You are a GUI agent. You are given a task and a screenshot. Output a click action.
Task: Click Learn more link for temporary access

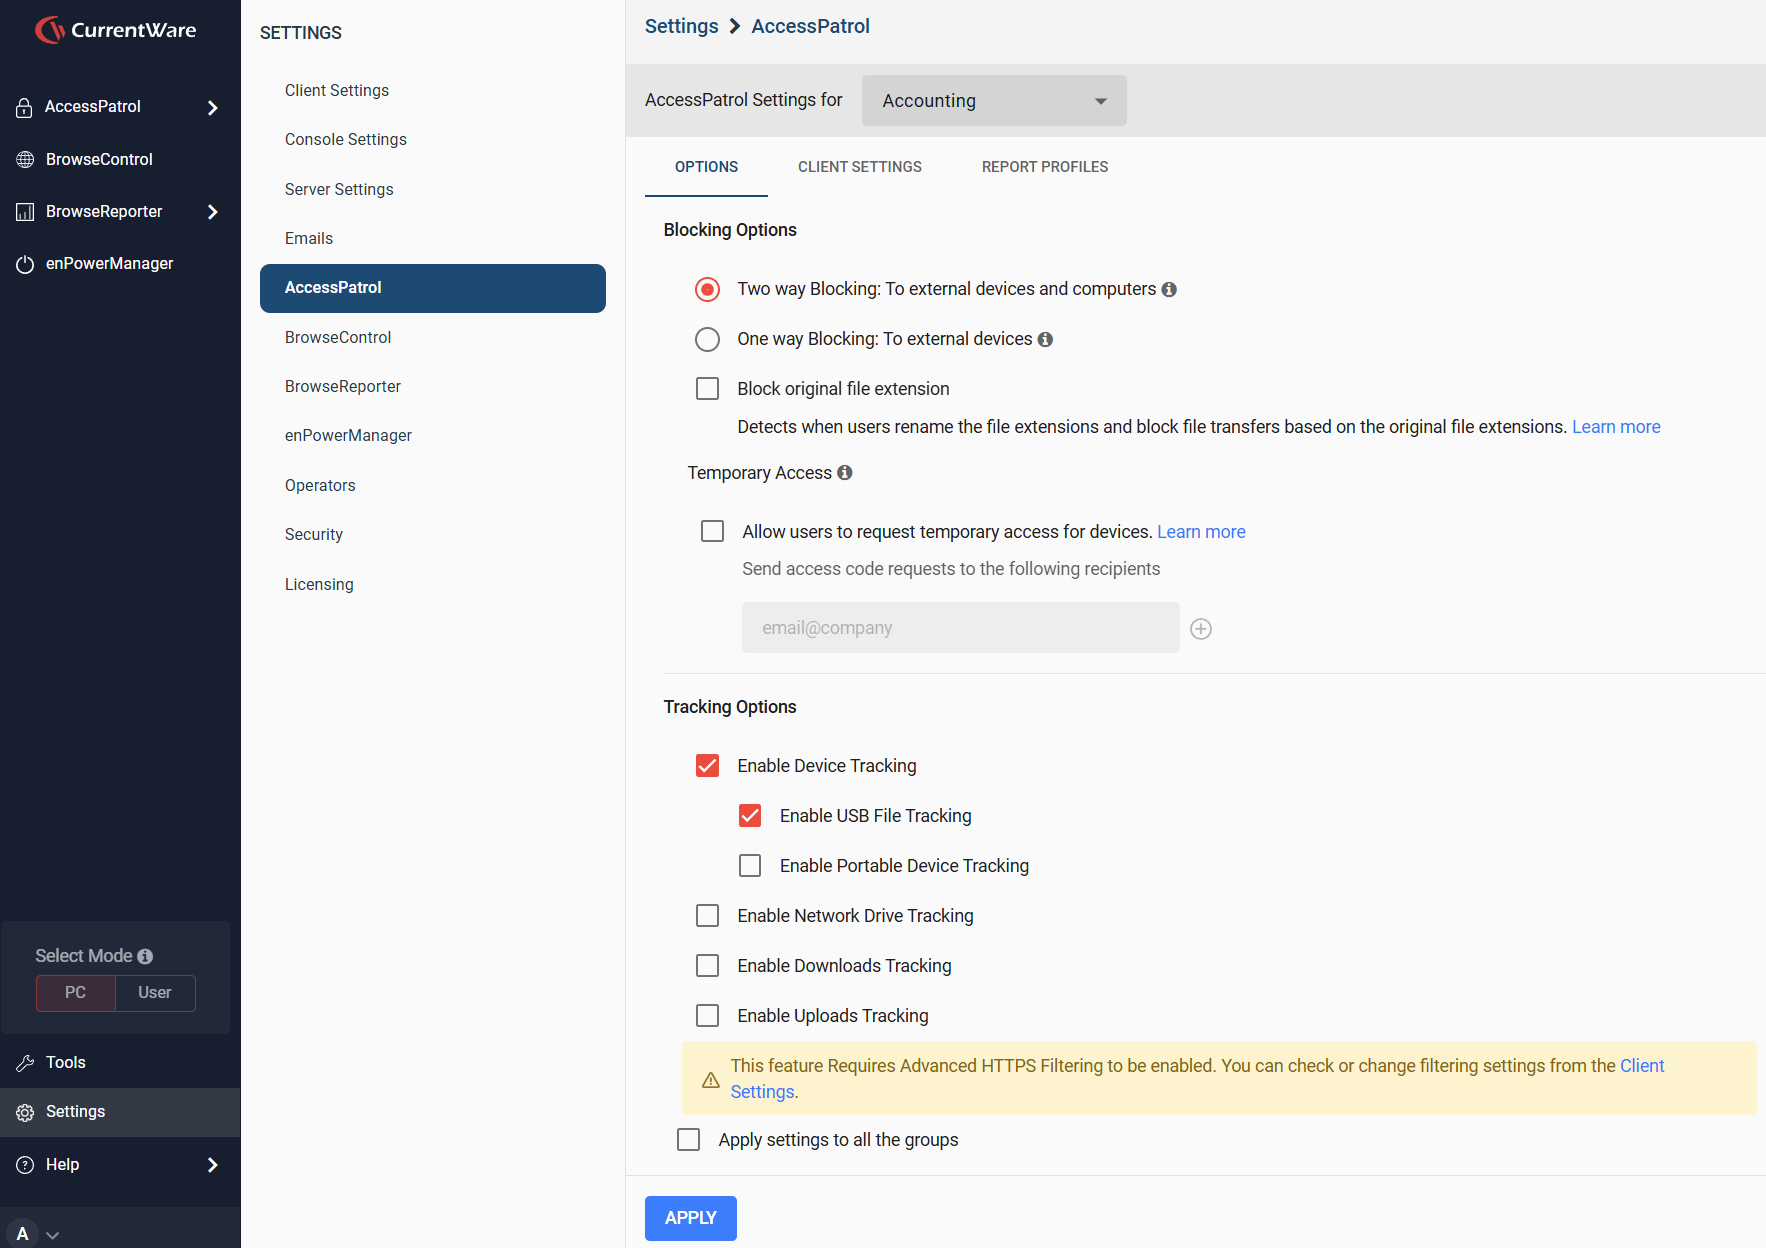click(1201, 532)
